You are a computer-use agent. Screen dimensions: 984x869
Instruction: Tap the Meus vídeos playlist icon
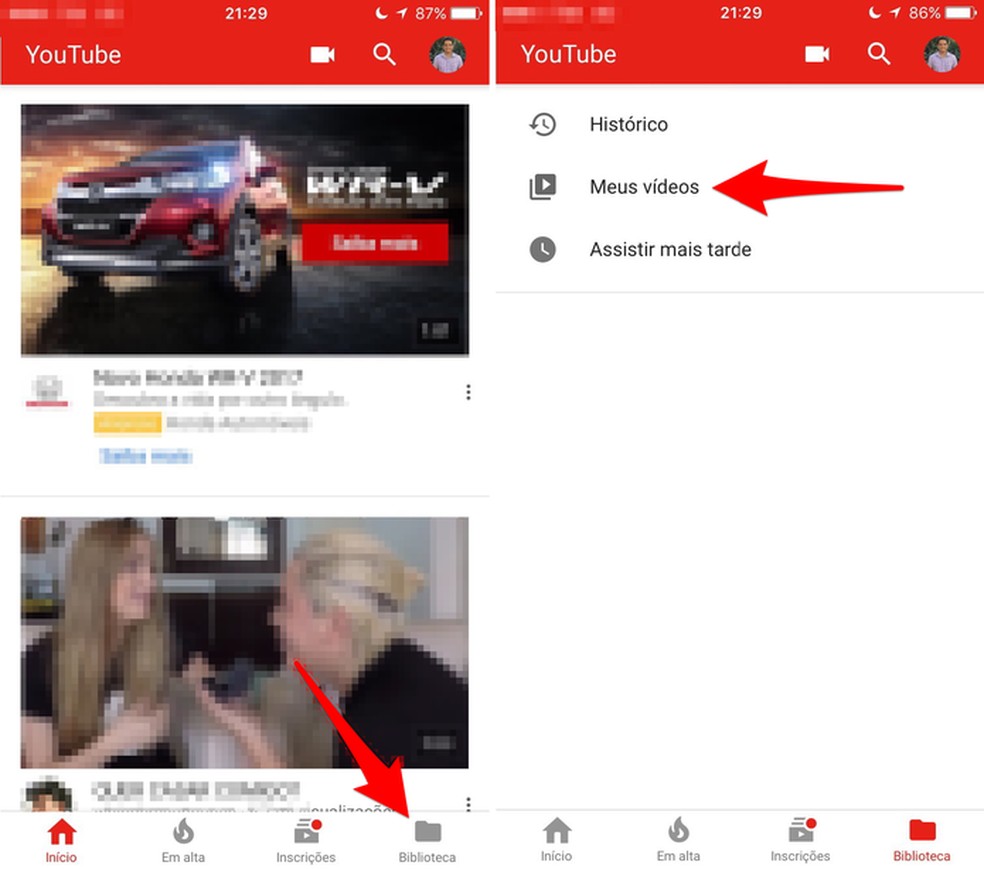543,187
